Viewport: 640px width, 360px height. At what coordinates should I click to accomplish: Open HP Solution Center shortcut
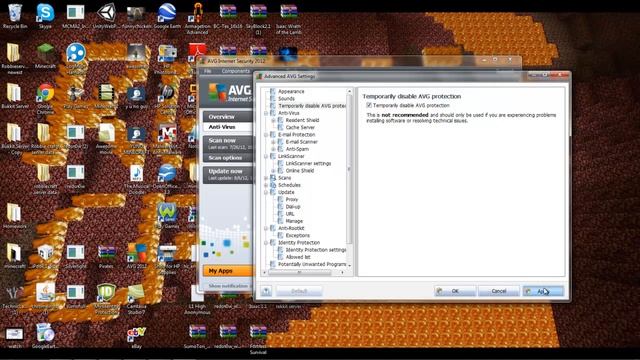167,98
